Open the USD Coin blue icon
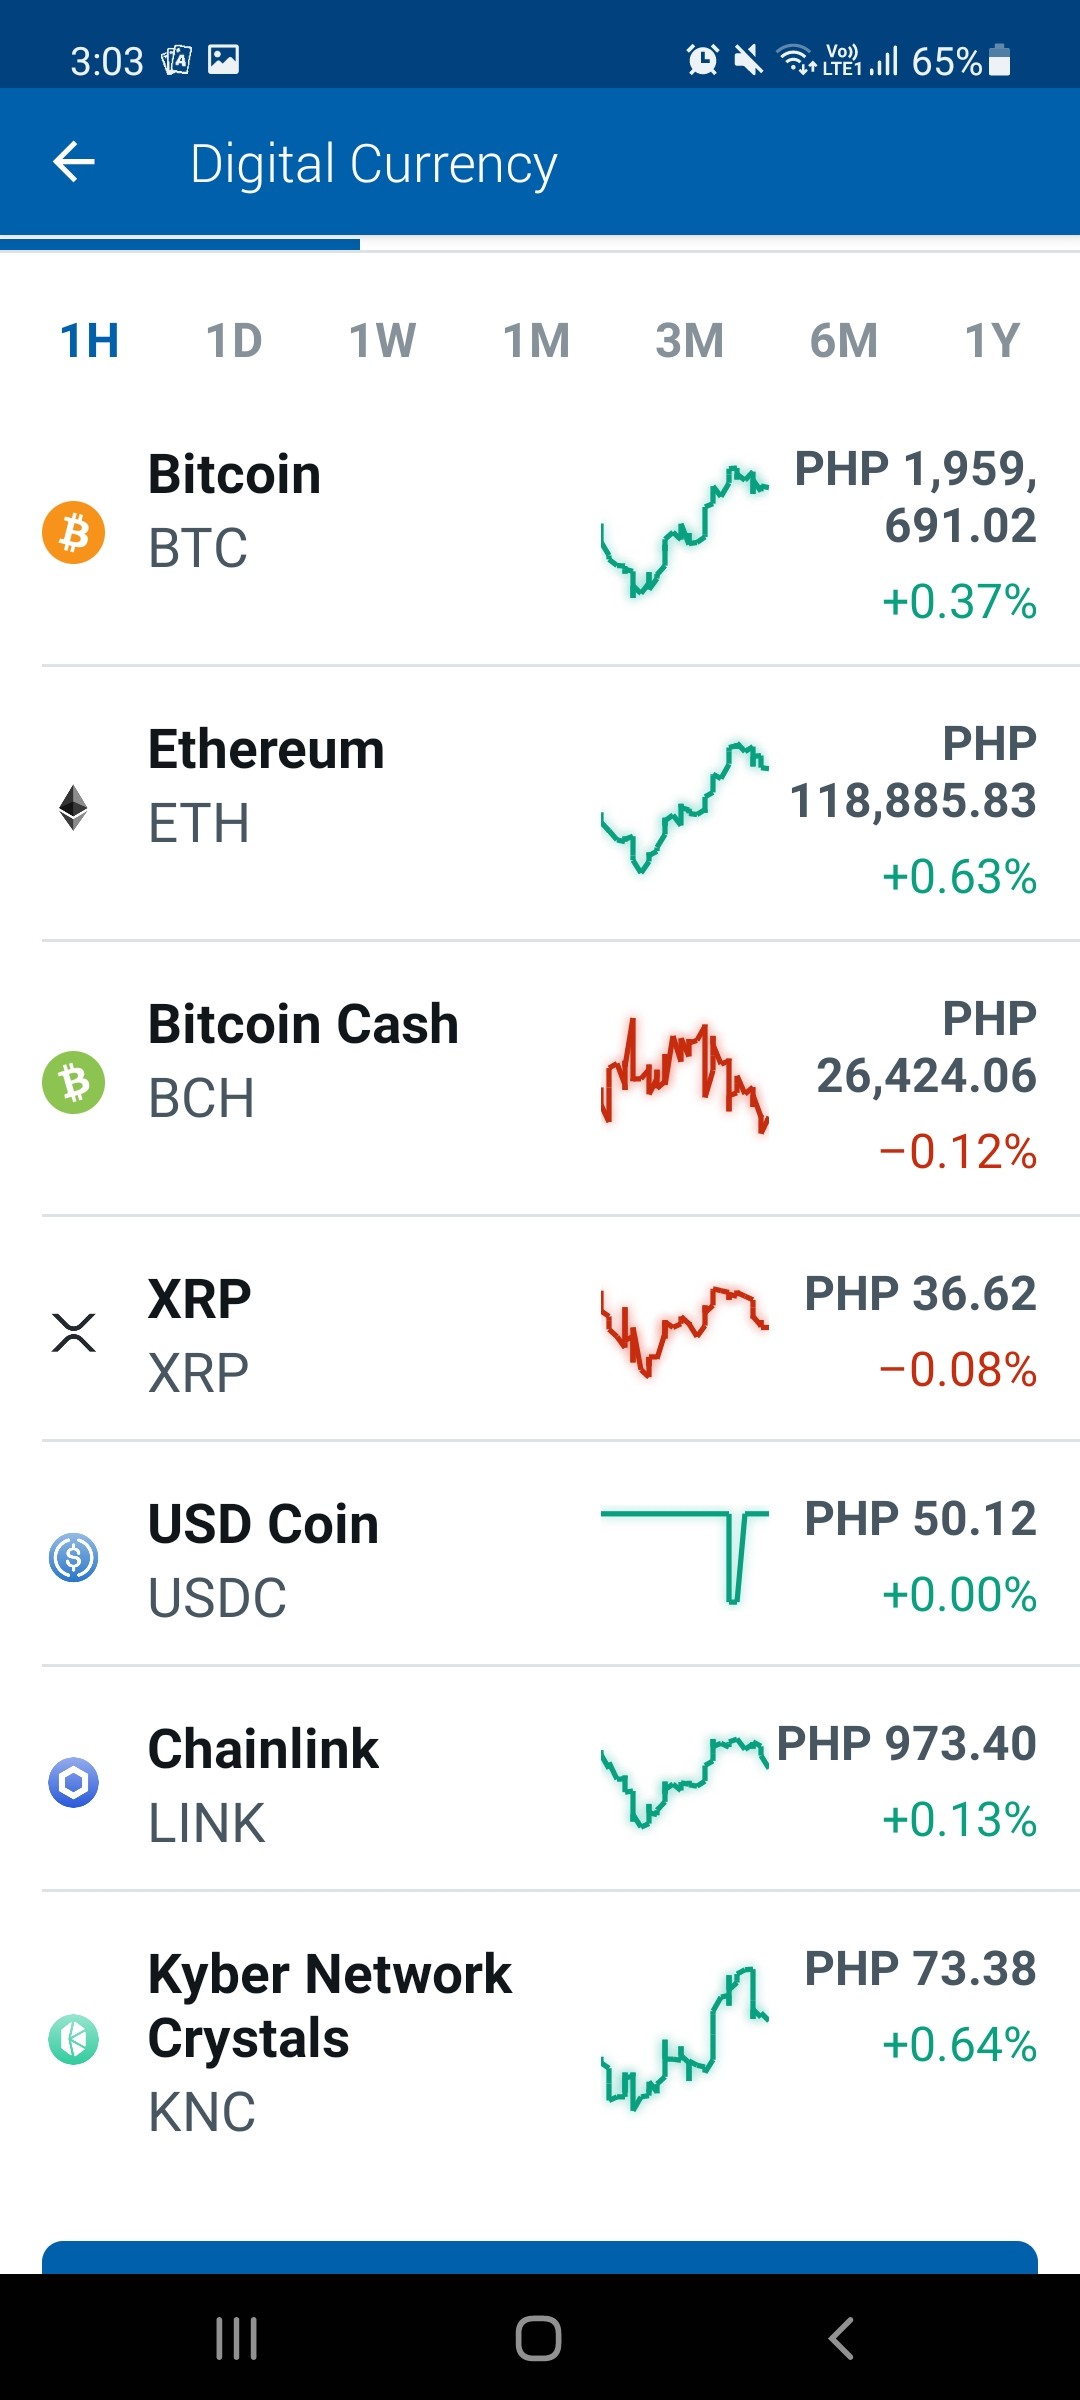 (x=73, y=1557)
